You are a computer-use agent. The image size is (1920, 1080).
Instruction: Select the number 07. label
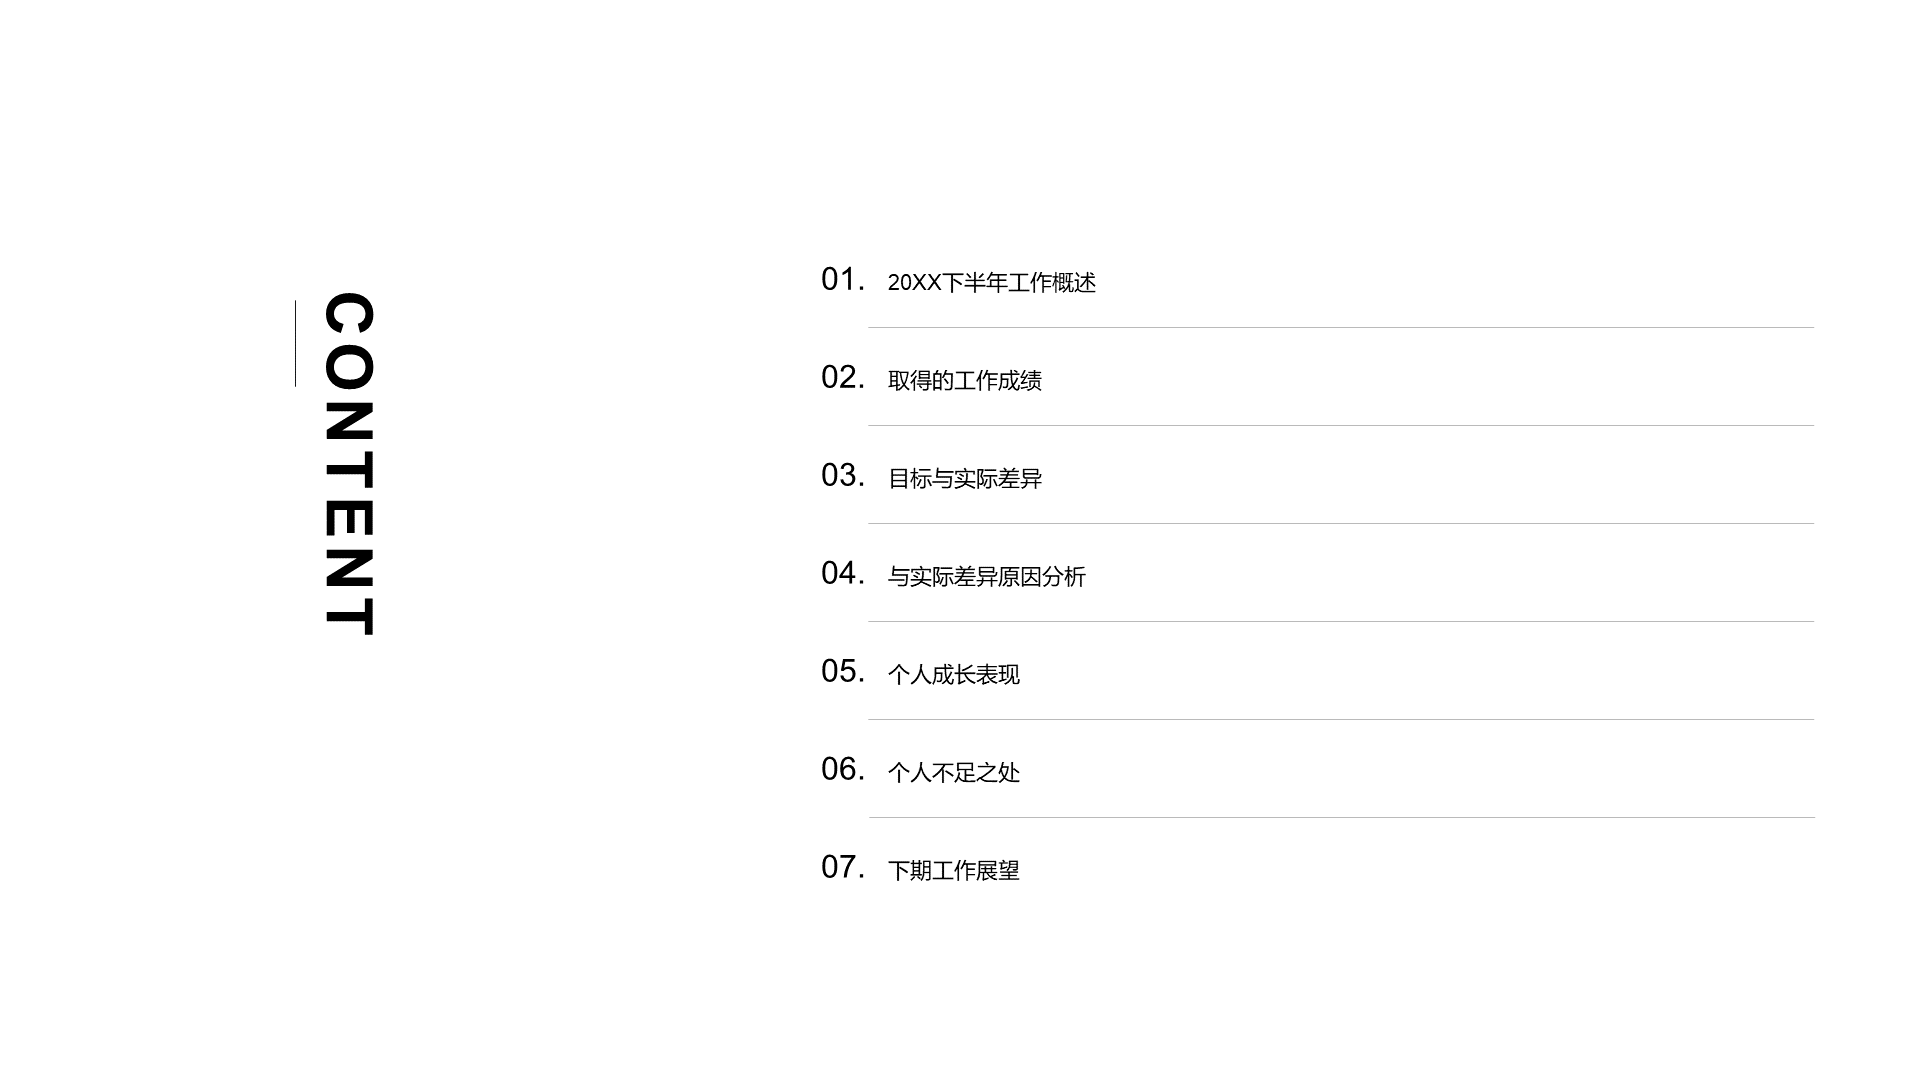(843, 867)
